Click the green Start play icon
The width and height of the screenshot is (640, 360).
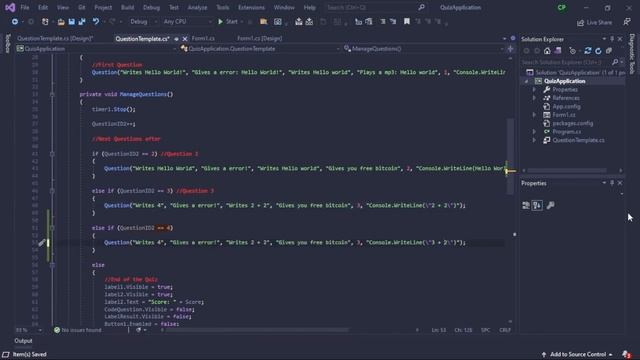(220, 22)
